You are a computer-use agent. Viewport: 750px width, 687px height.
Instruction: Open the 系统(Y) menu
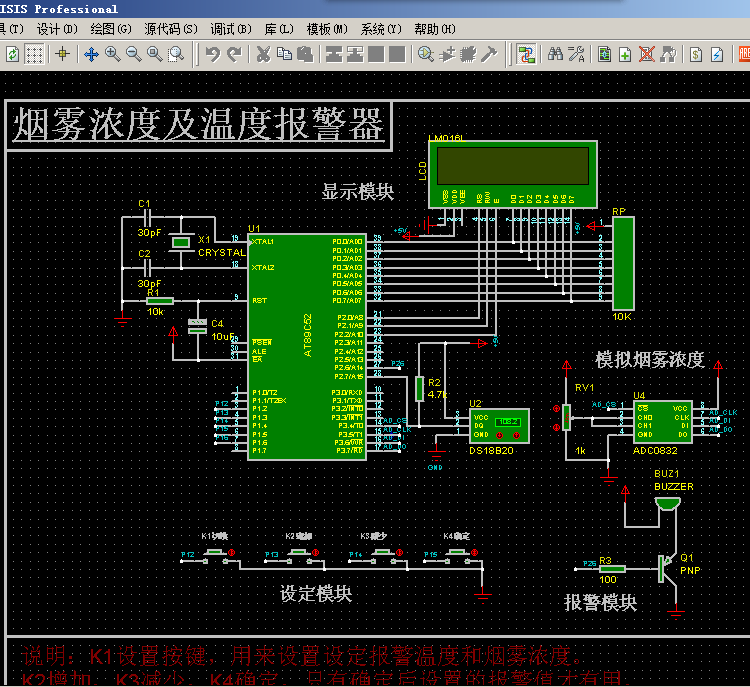click(x=381, y=29)
